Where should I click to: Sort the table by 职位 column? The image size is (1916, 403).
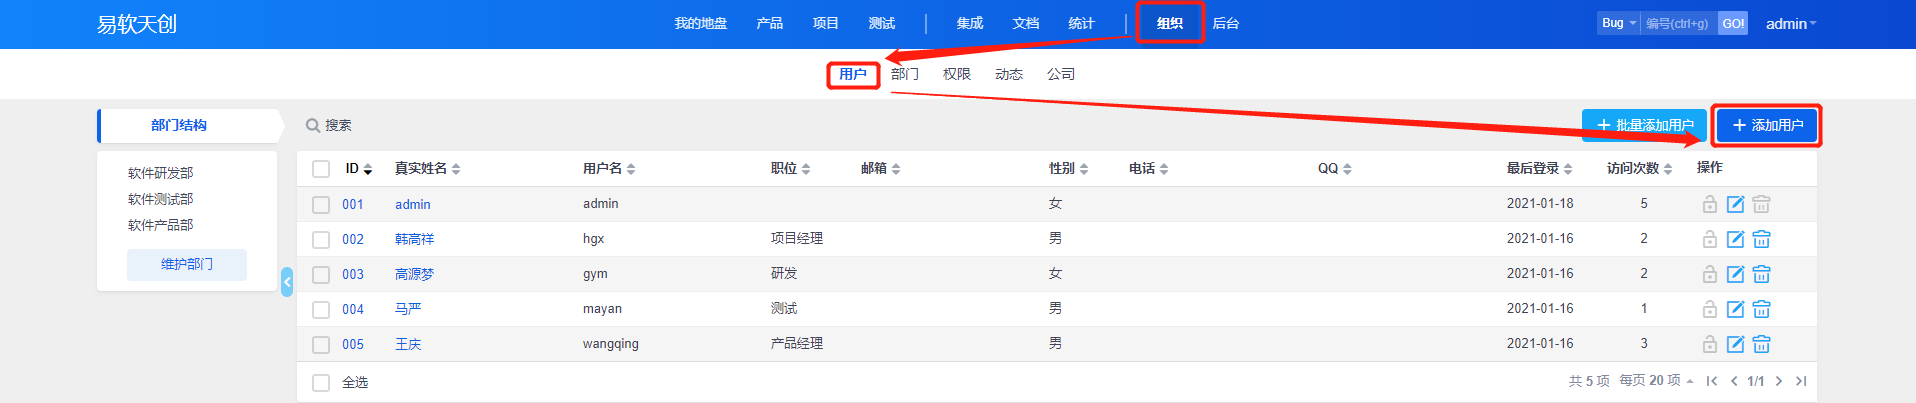(791, 168)
